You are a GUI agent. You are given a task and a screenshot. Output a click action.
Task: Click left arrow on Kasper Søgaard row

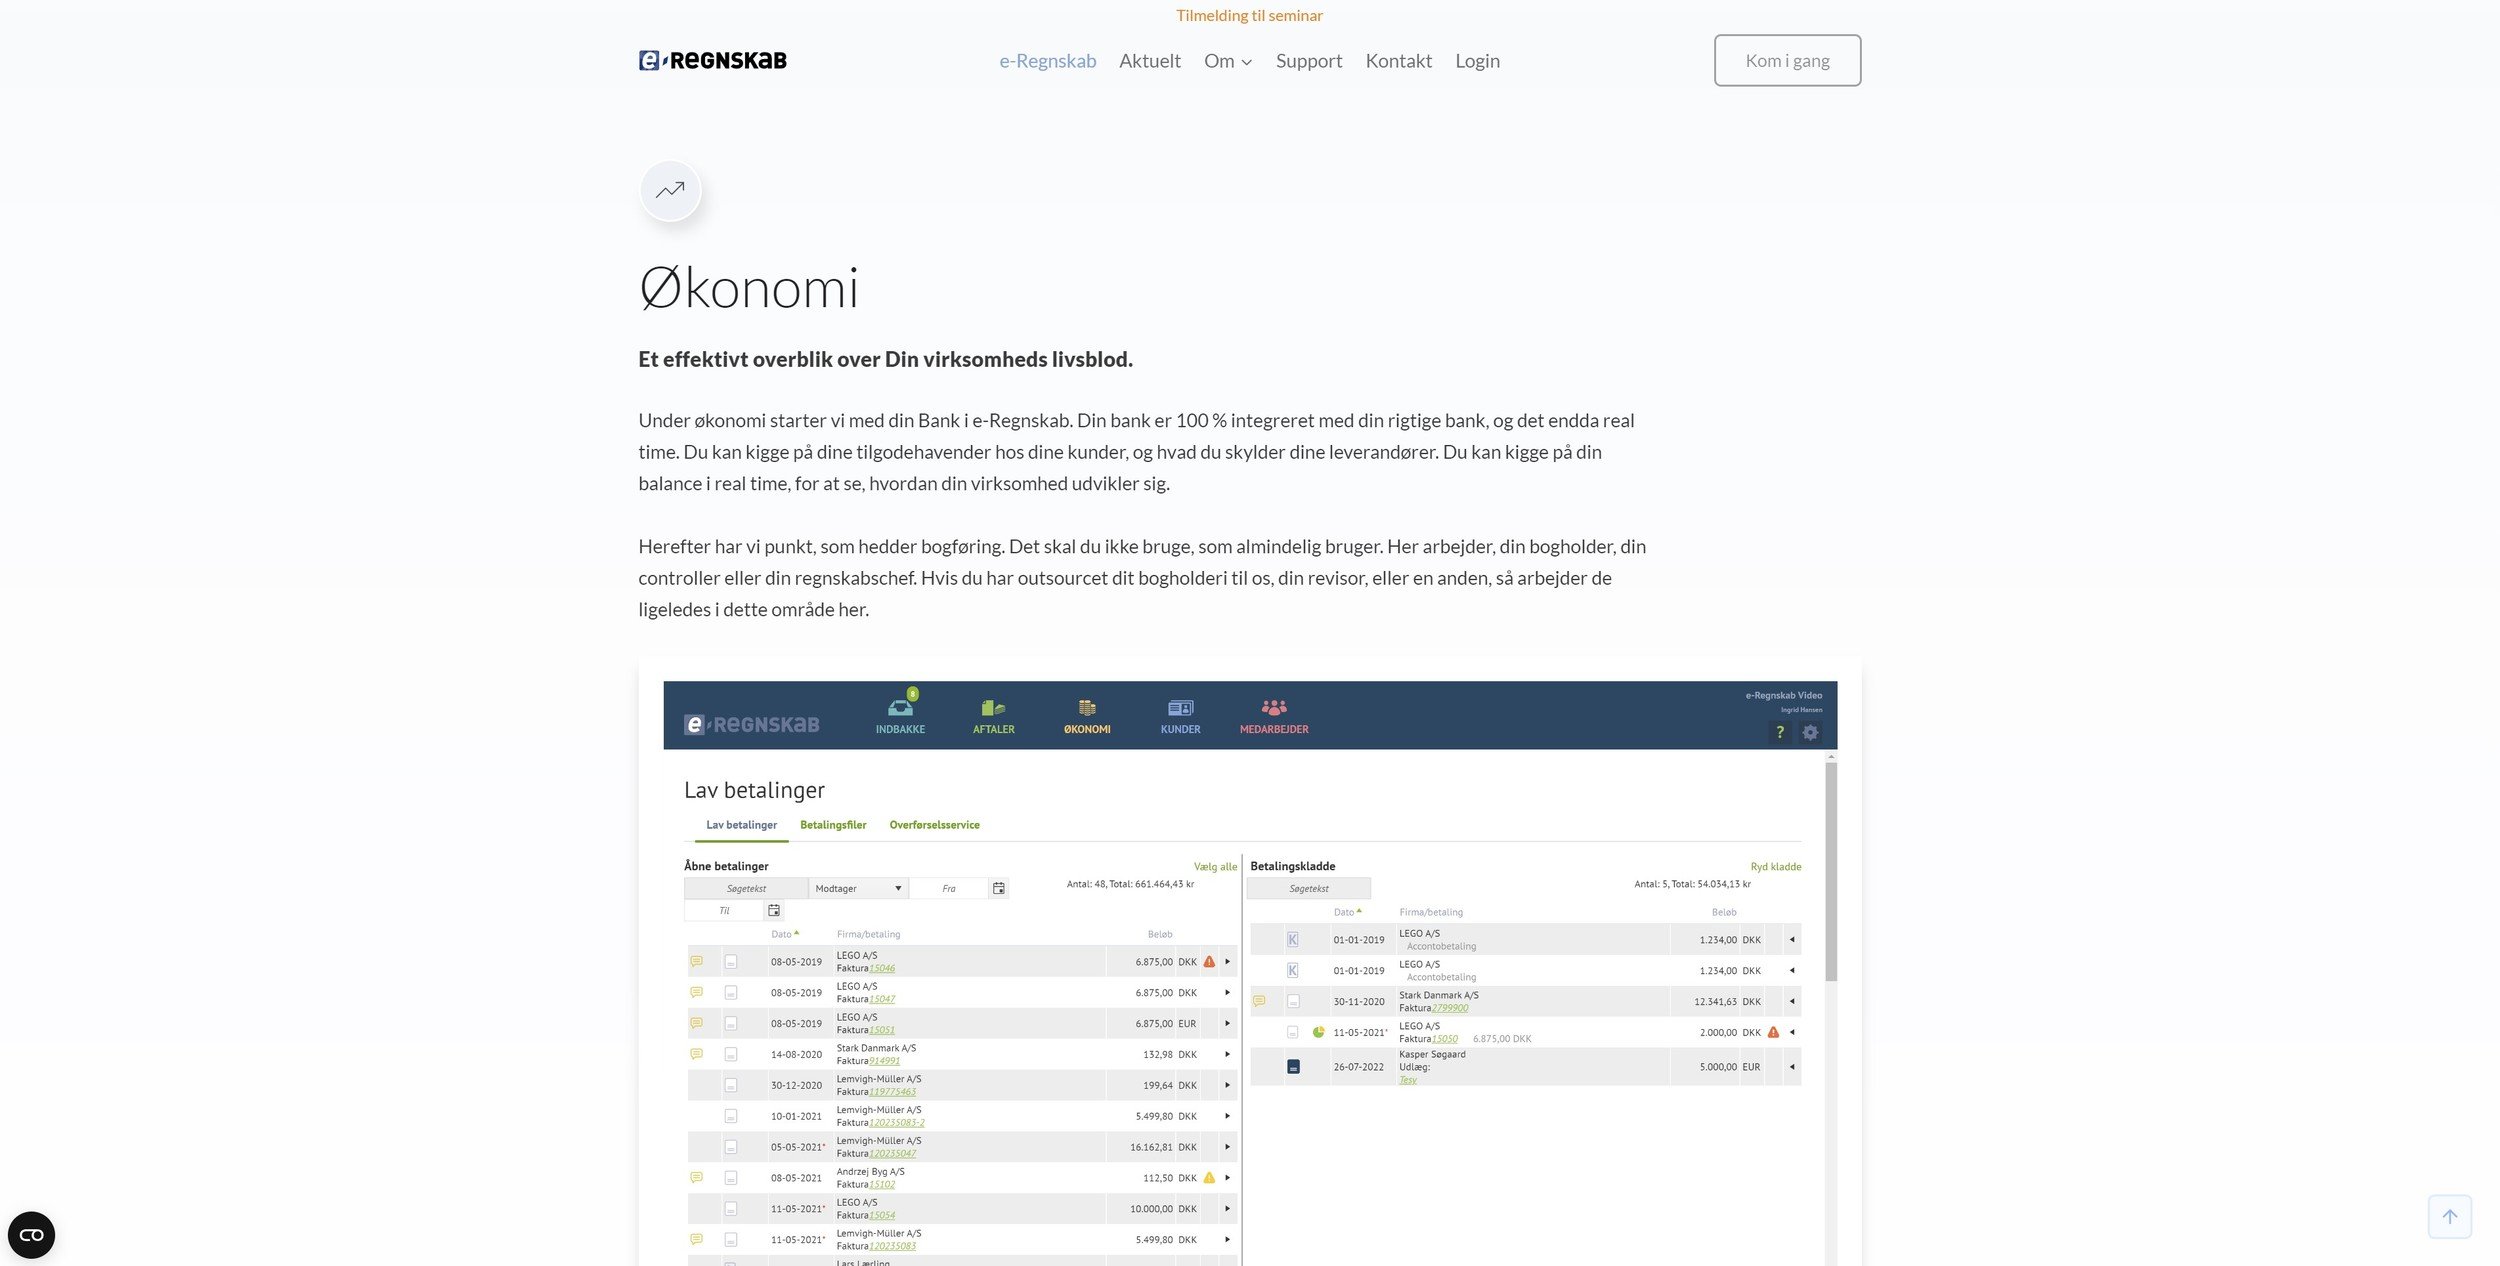(x=1791, y=1067)
